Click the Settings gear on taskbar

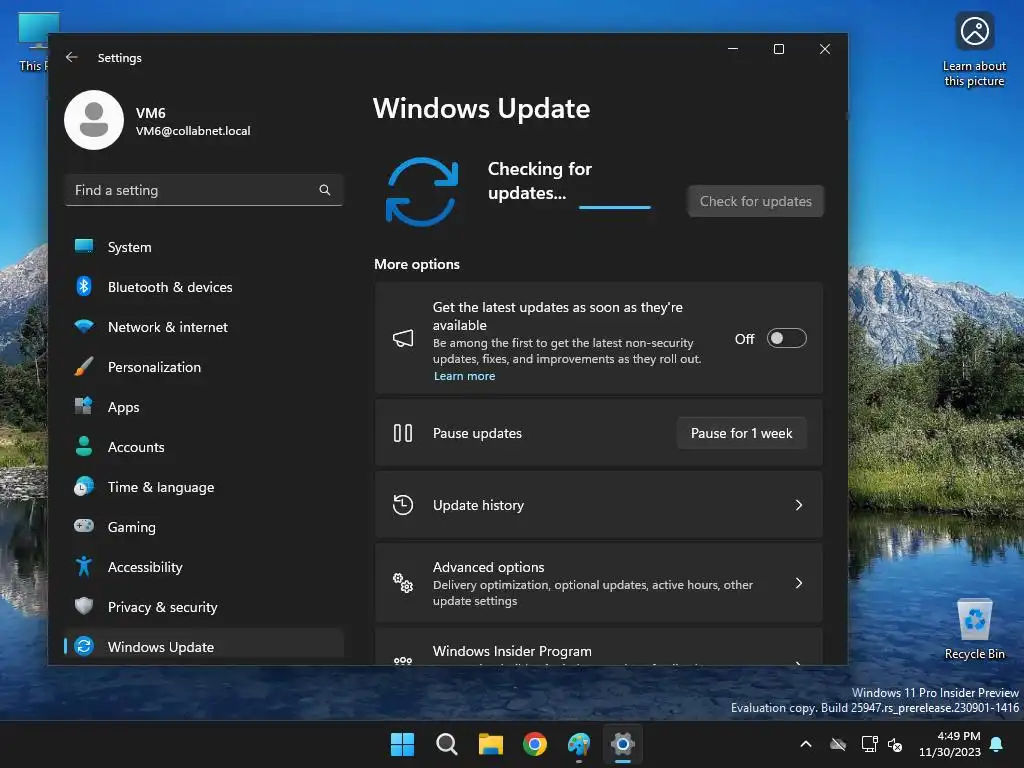(x=623, y=744)
